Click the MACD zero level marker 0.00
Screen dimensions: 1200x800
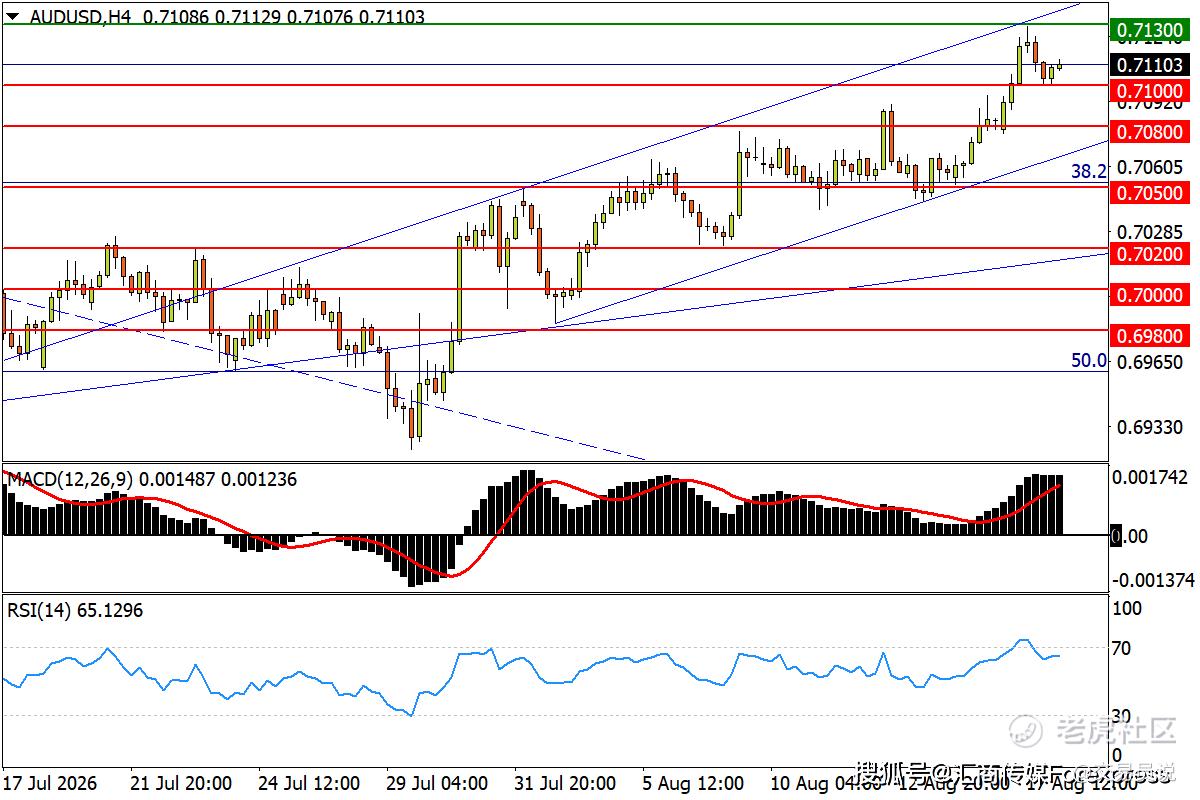tap(1130, 536)
